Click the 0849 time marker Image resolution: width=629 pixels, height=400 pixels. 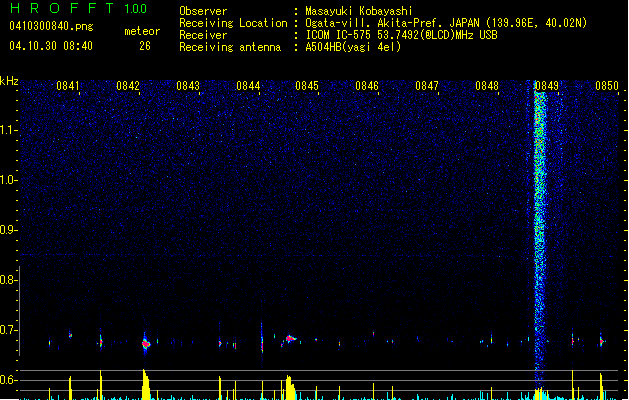pyautogui.click(x=547, y=86)
